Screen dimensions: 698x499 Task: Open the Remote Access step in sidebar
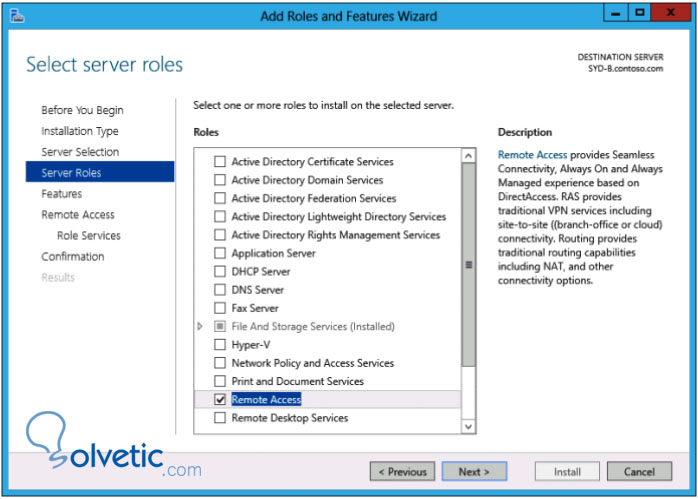pos(78,215)
